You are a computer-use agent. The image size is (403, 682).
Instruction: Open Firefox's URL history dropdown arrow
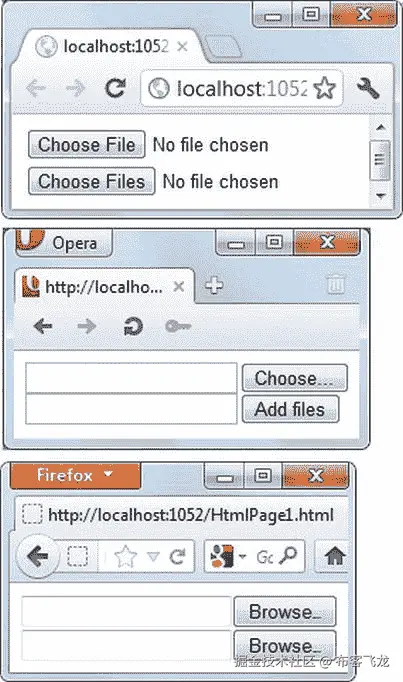pyautogui.click(x=153, y=557)
